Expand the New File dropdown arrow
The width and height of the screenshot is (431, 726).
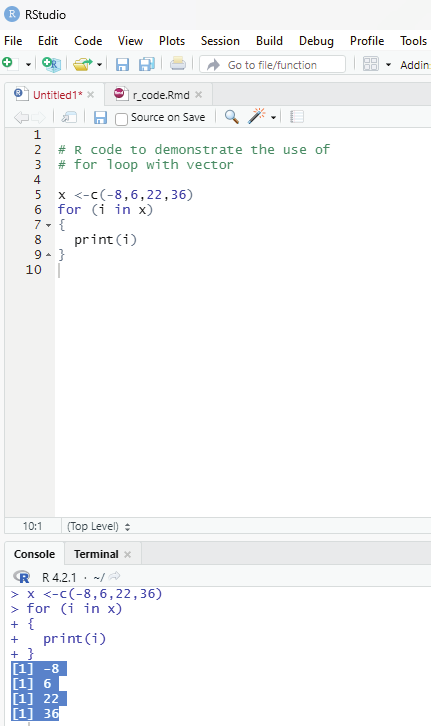point(28,64)
